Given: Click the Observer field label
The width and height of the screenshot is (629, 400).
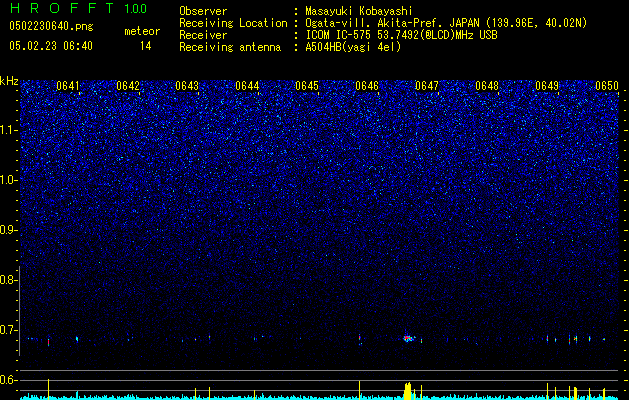Looking at the screenshot, I should click(x=203, y=11).
